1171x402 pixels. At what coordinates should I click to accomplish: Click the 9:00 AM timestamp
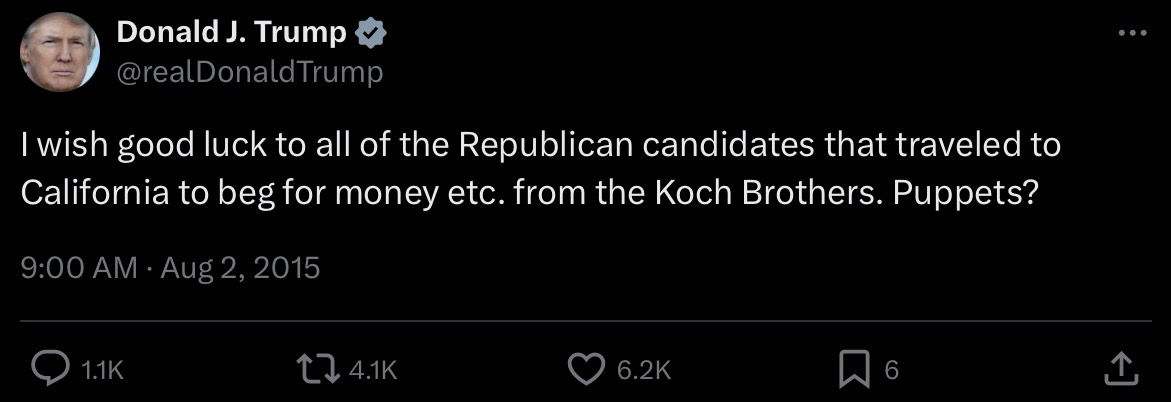[x=78, y=268]
